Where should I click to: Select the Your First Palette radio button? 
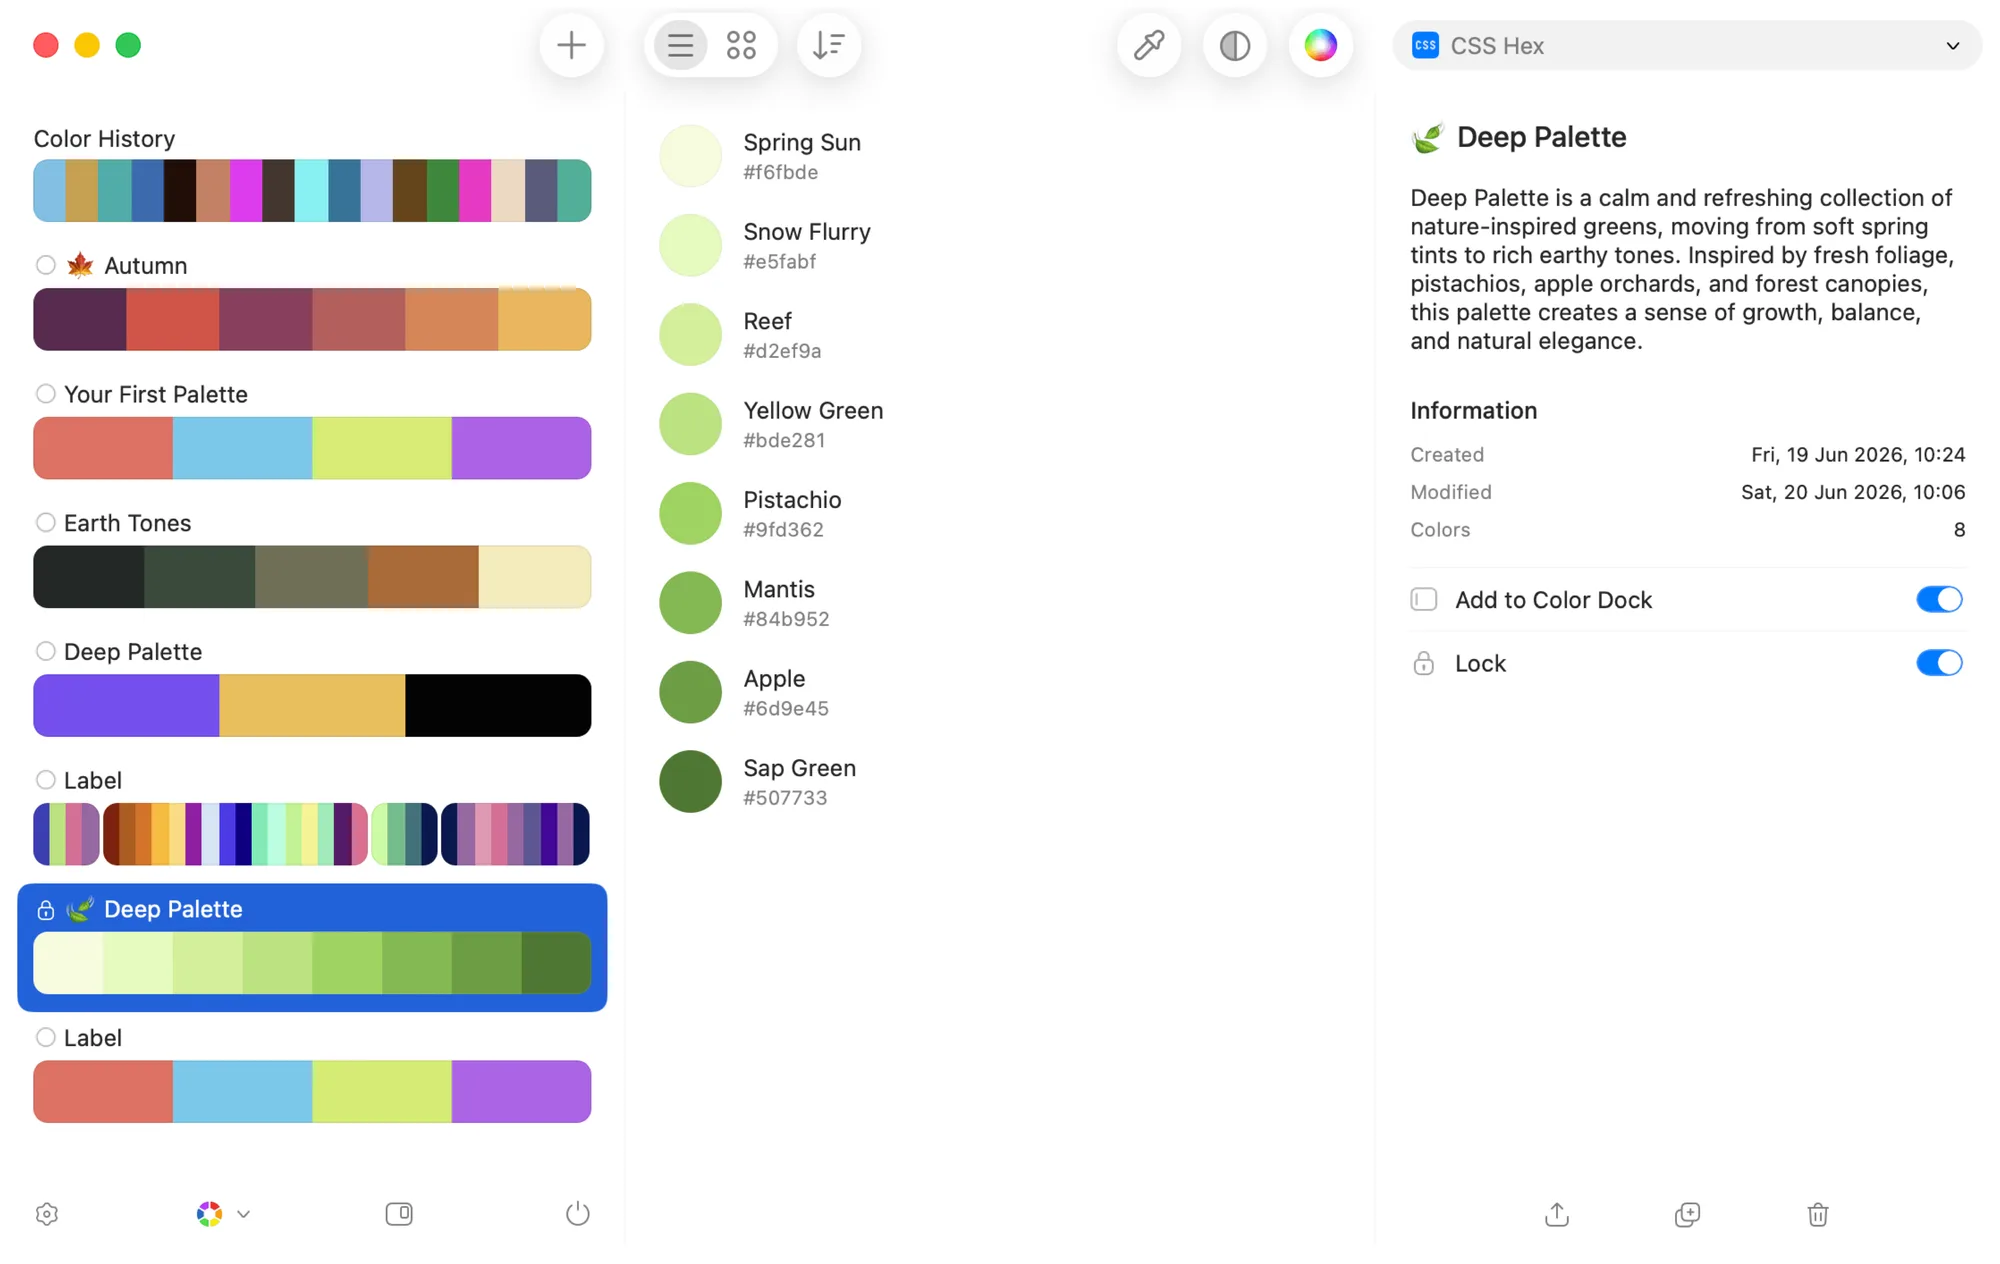click(45, 393)
